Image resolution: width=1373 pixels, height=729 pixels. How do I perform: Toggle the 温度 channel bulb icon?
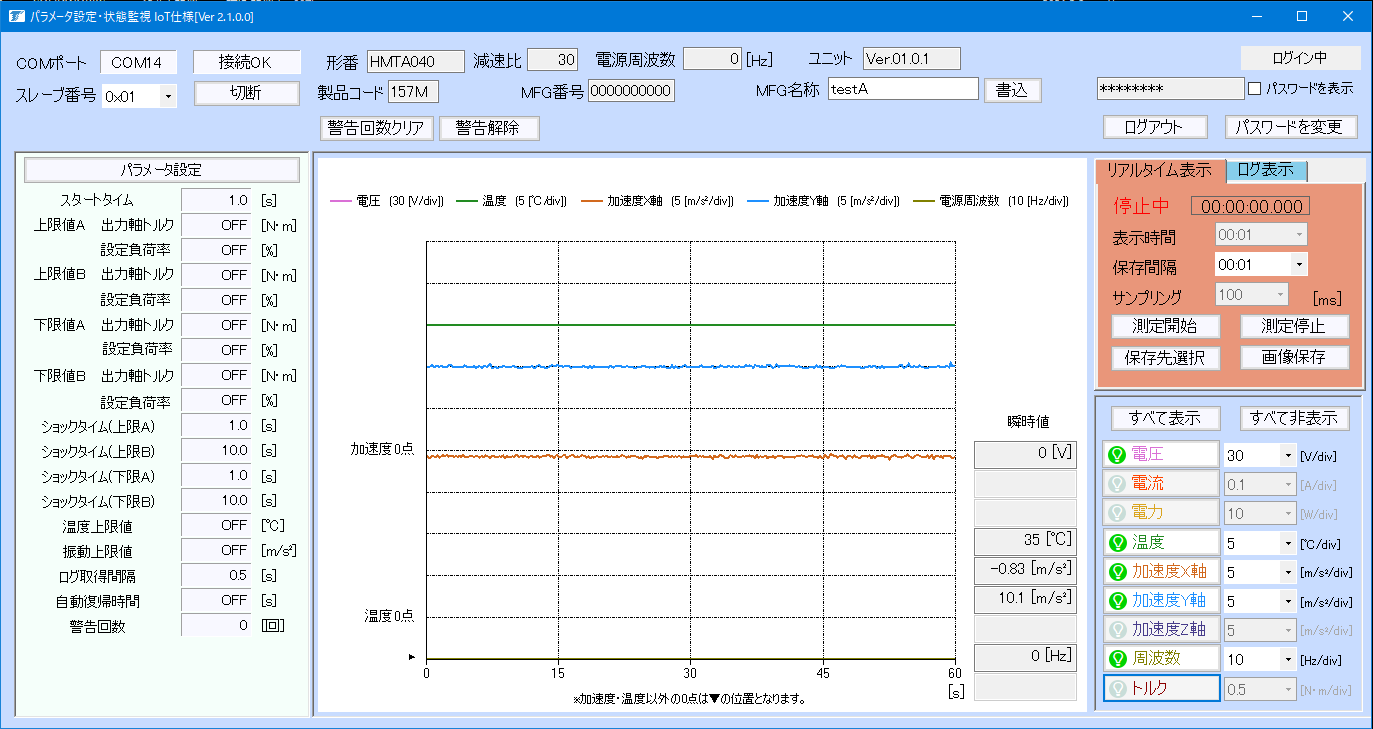pyautogui.click(x=1118, y=543)
